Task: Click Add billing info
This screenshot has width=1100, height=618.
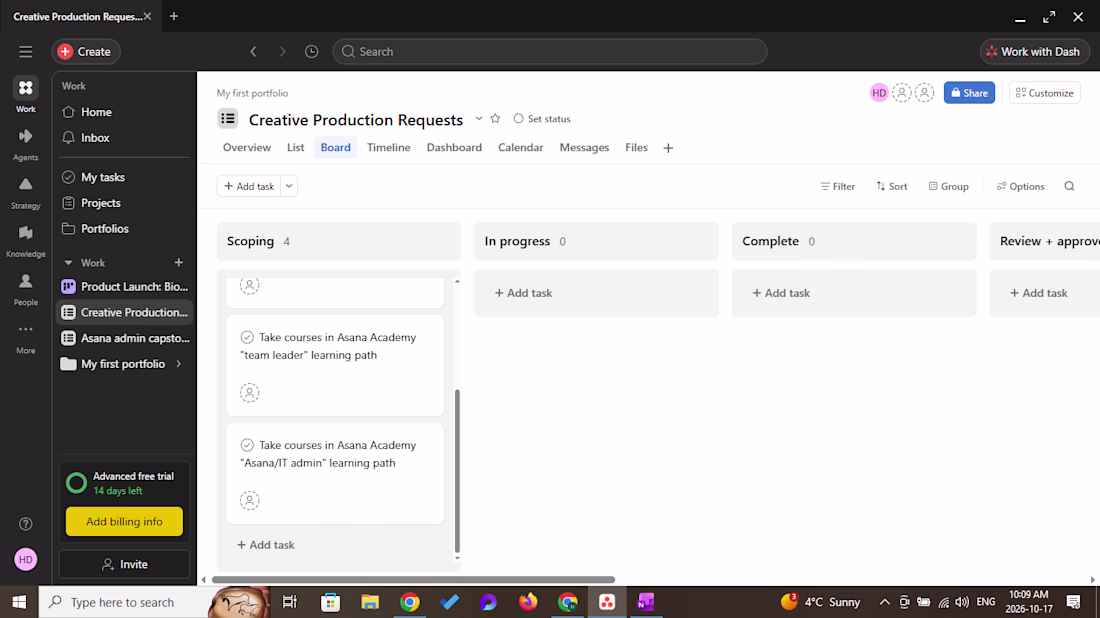Action: (124, 521)
